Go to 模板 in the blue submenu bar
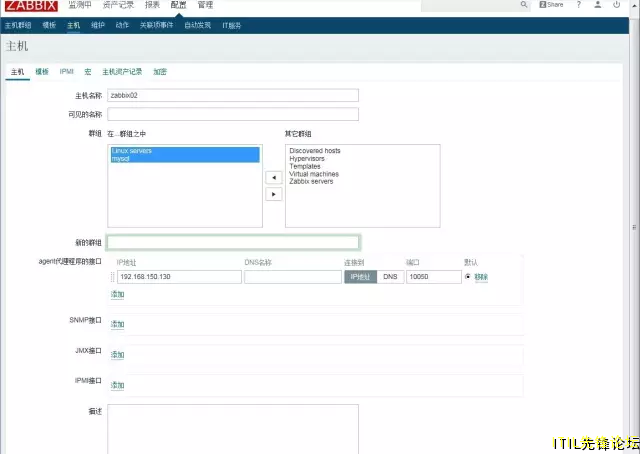Image resolution: width=640 pixels, height=454 pixels. pyautogui.click(x=49, y=25)
